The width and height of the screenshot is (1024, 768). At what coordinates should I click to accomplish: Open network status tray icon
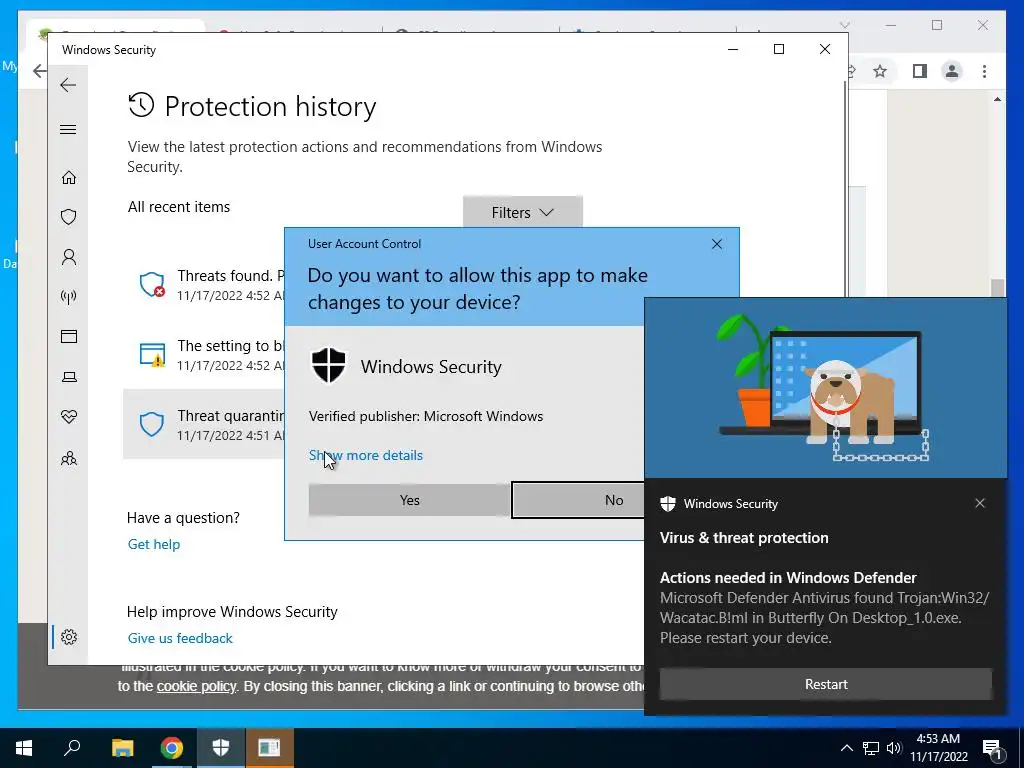(x=871, y=748)
